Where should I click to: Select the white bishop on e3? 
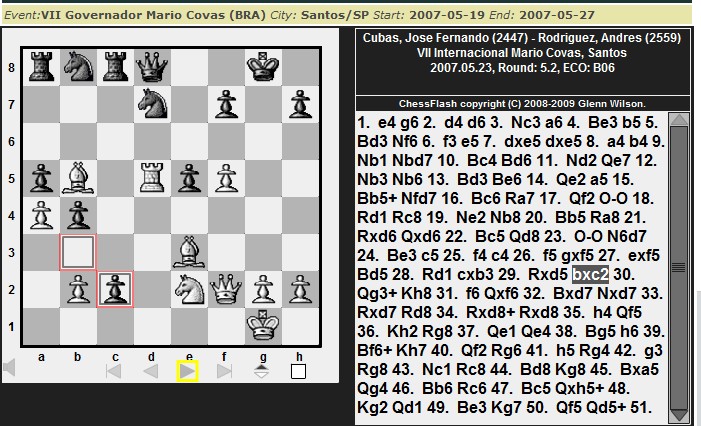coord(190,252)
